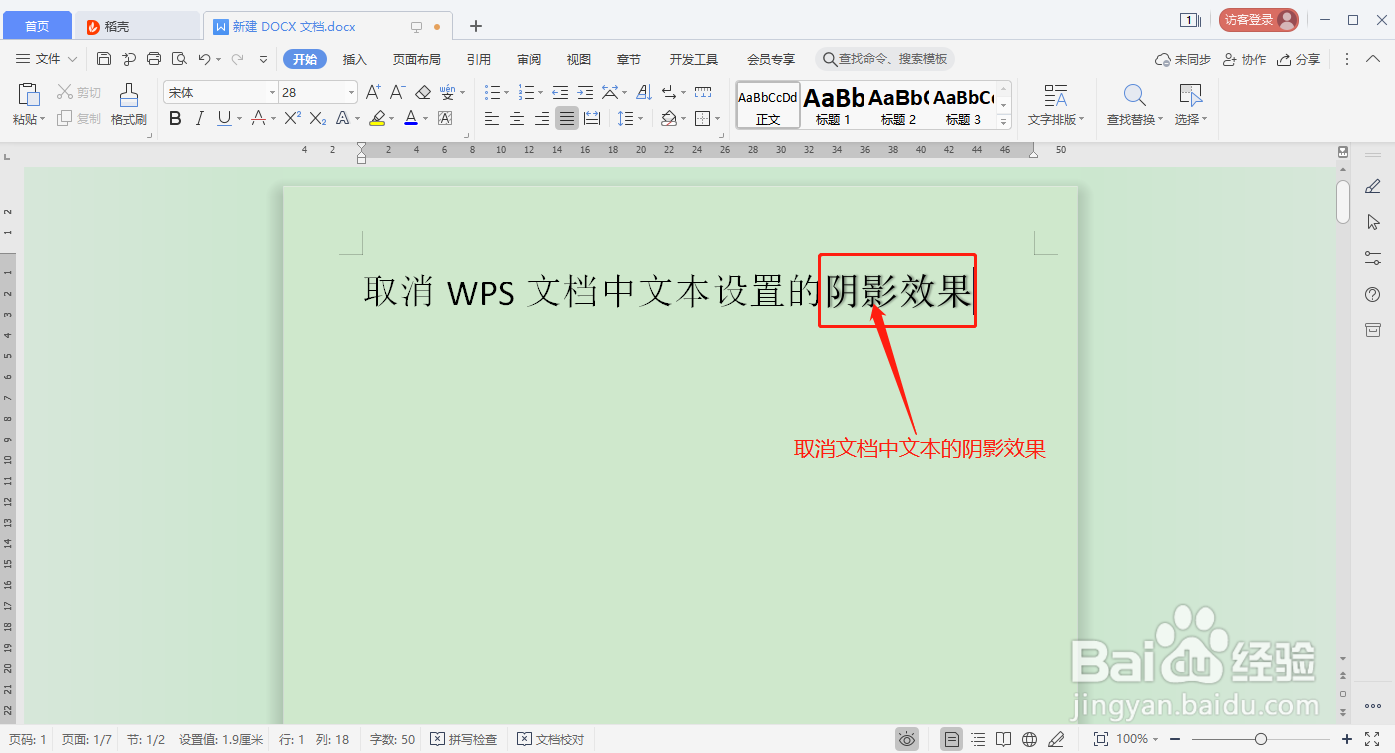Click the Redo arrow icon
The height and width of the screenshot is (753, 1395).
coord(238,59)
